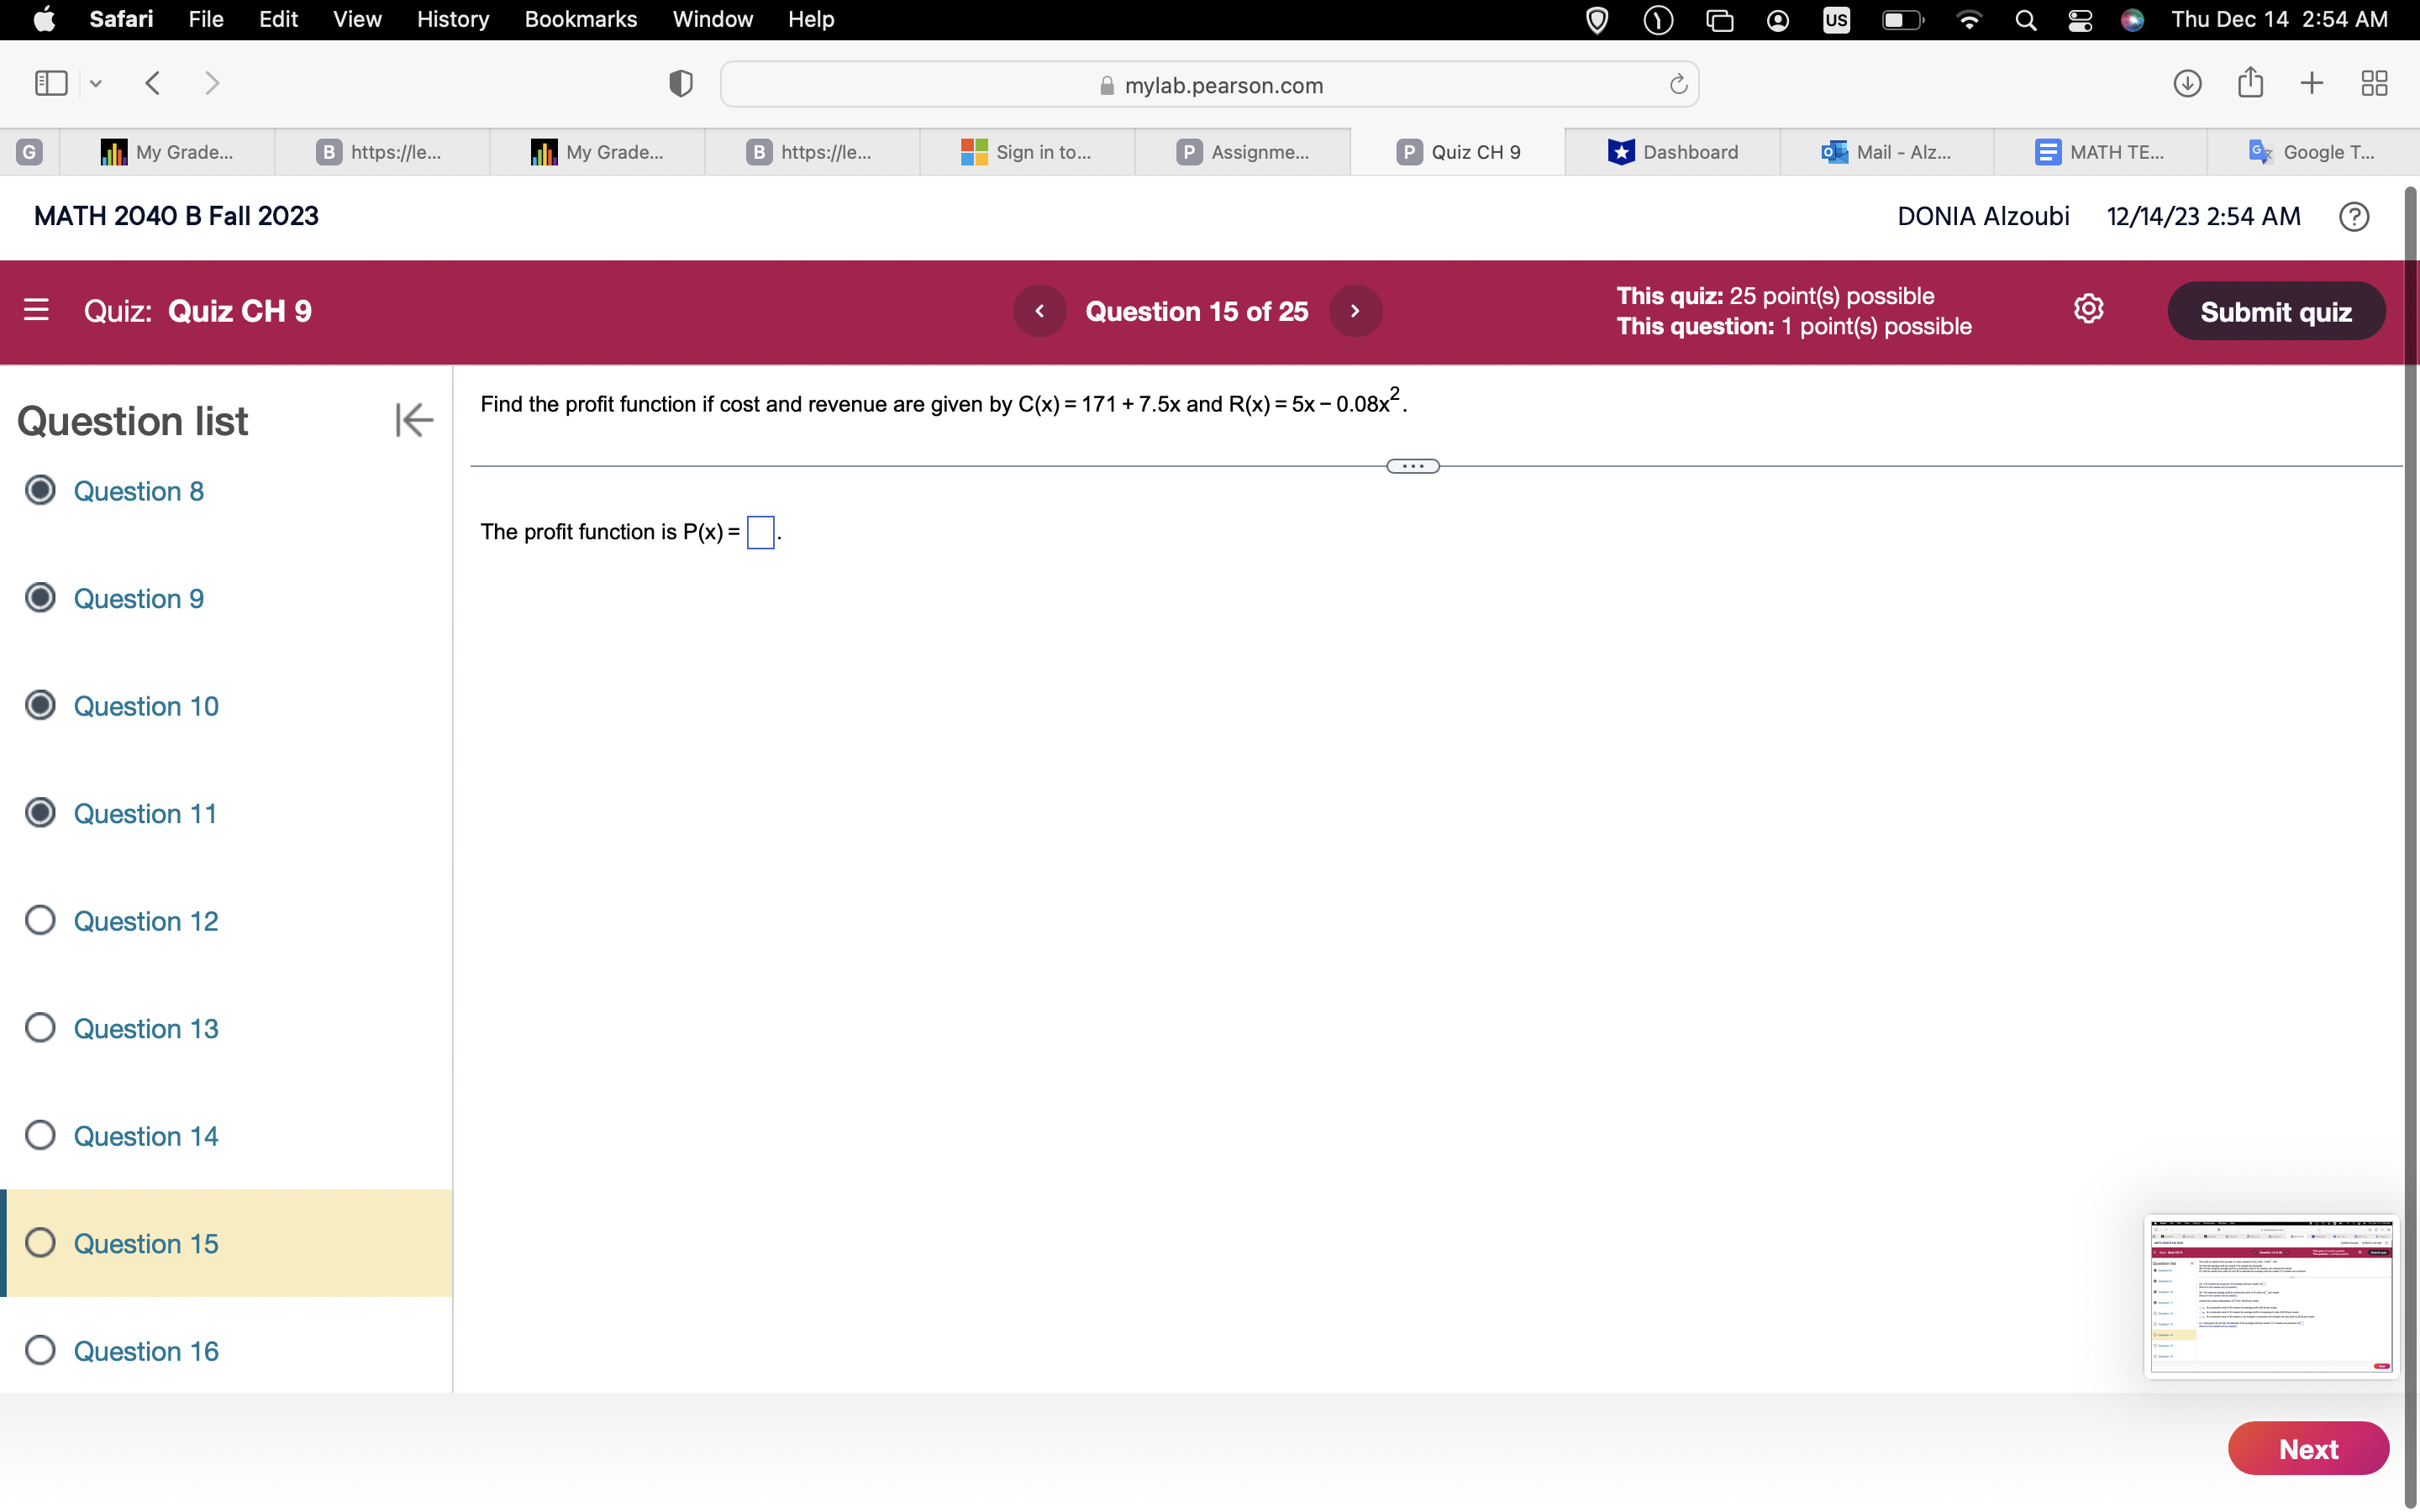Open the screenshot preview thumbnail
Image resolution: width=2420 pixels, height=1512 pixels.
pos(2270,1296)
